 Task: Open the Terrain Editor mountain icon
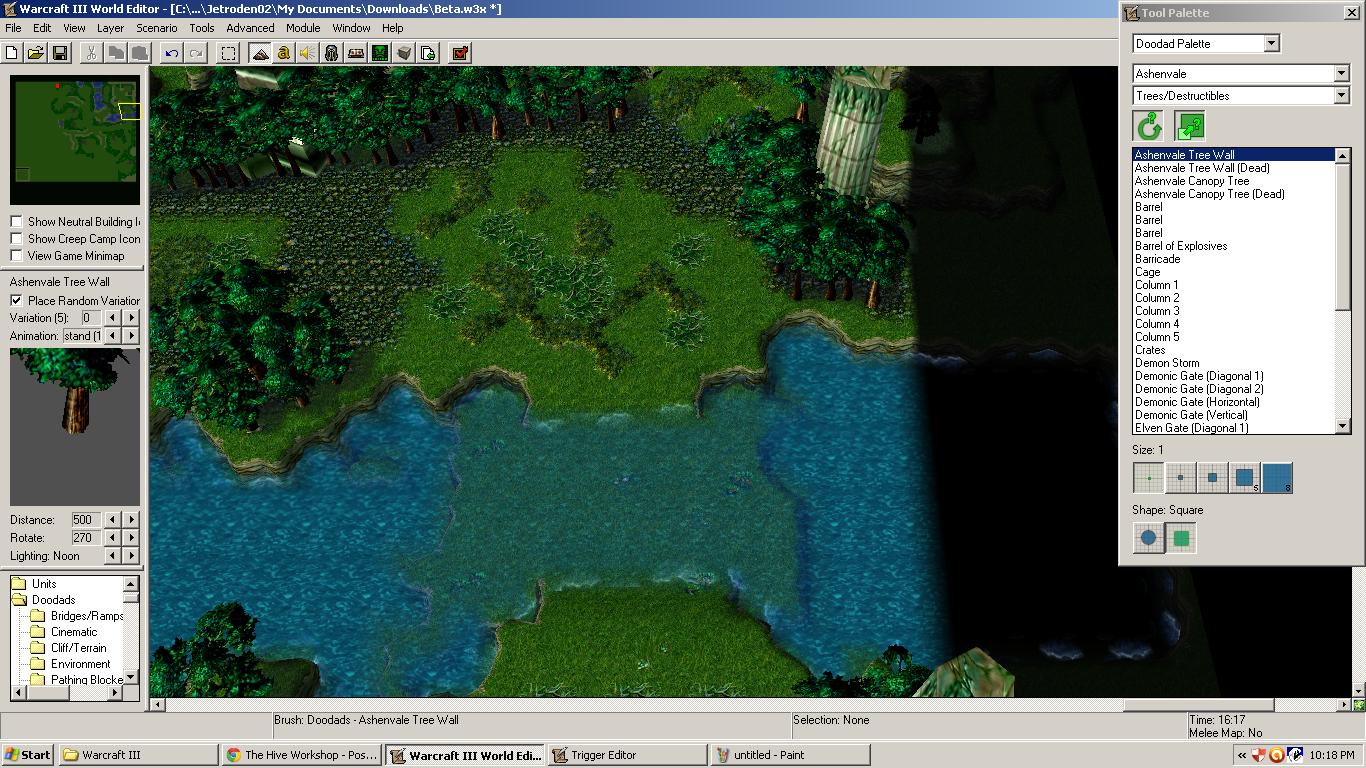pyautogui.click(x=260, y=53)
